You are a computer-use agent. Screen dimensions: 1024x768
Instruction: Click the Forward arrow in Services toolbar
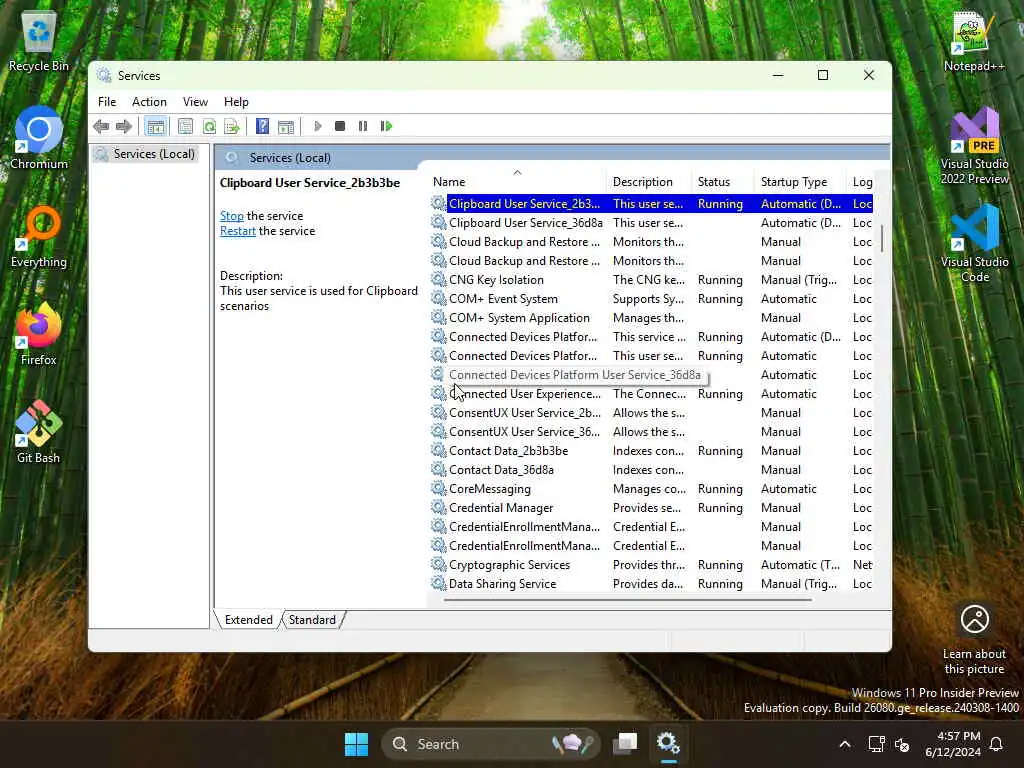coord(123,126)
